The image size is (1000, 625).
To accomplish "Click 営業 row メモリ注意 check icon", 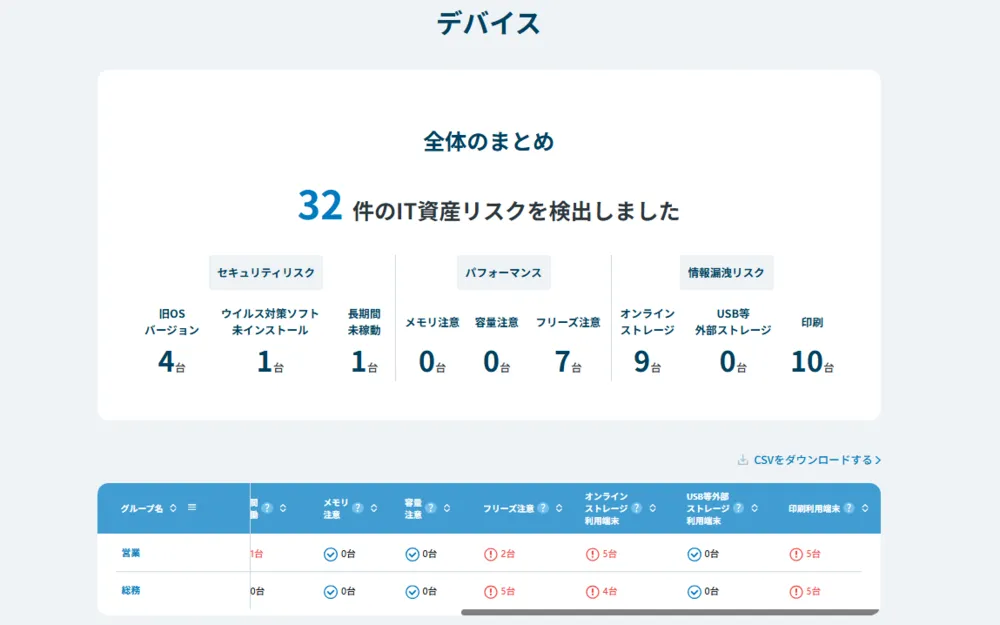I will pos(330,554).
